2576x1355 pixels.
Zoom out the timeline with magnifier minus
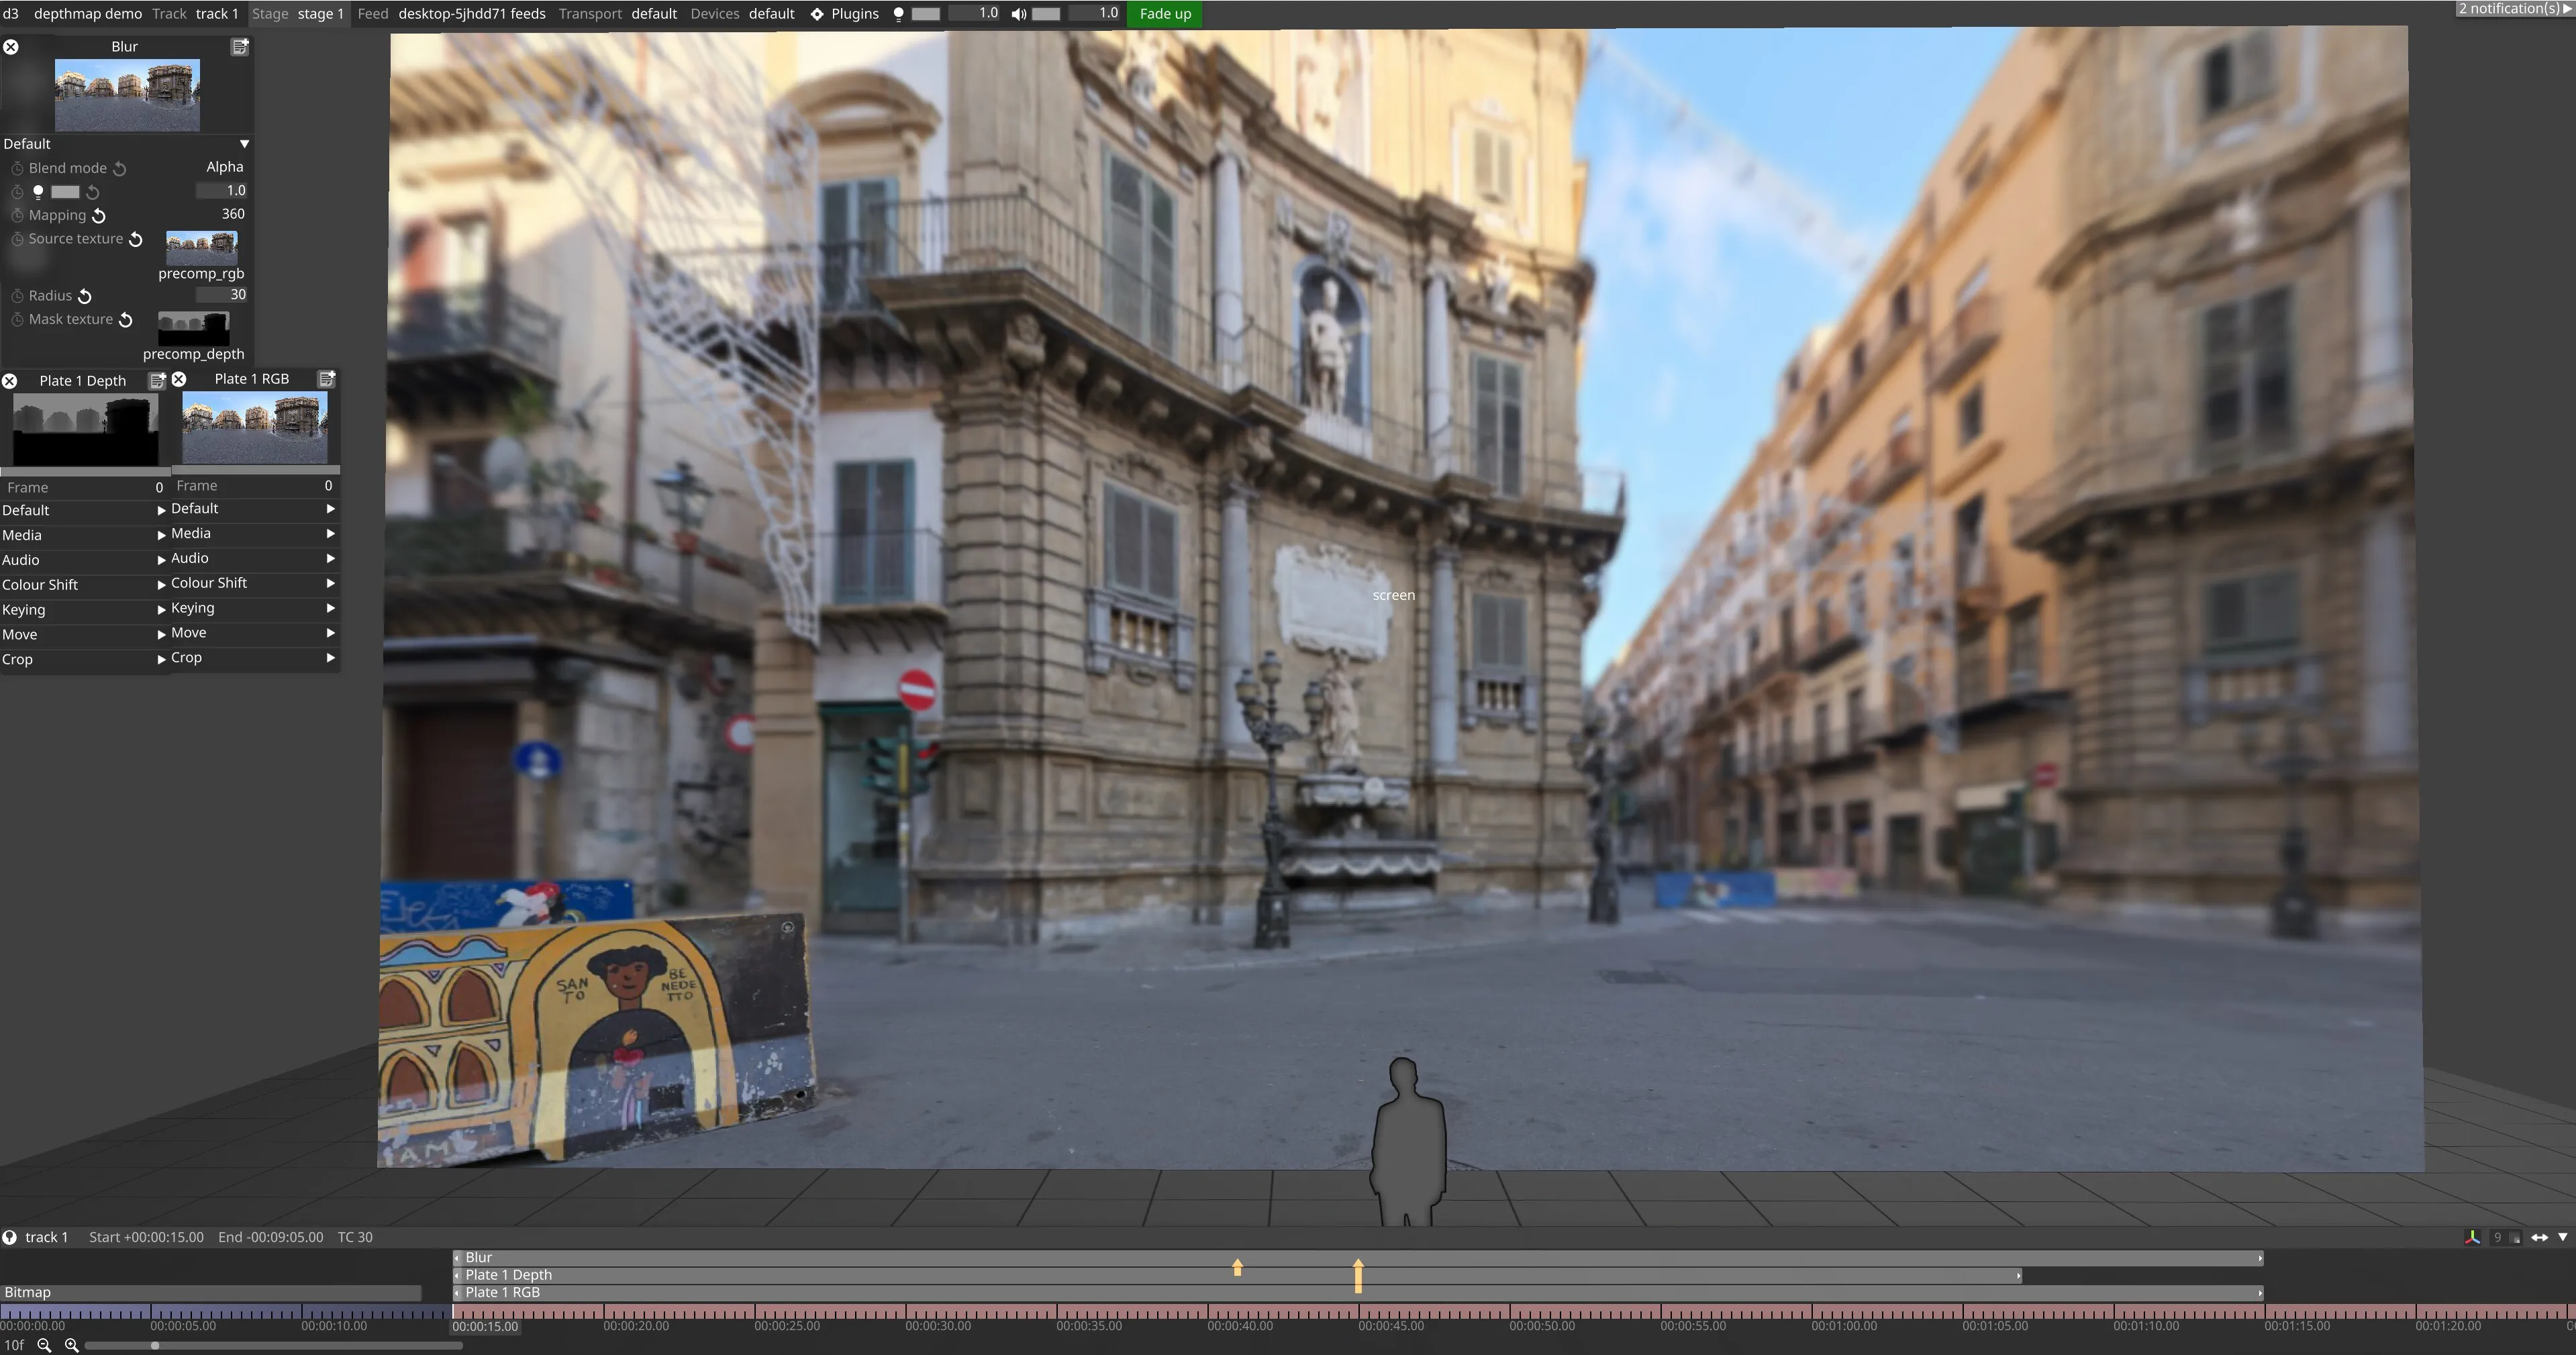click(x=44, y=1345)
